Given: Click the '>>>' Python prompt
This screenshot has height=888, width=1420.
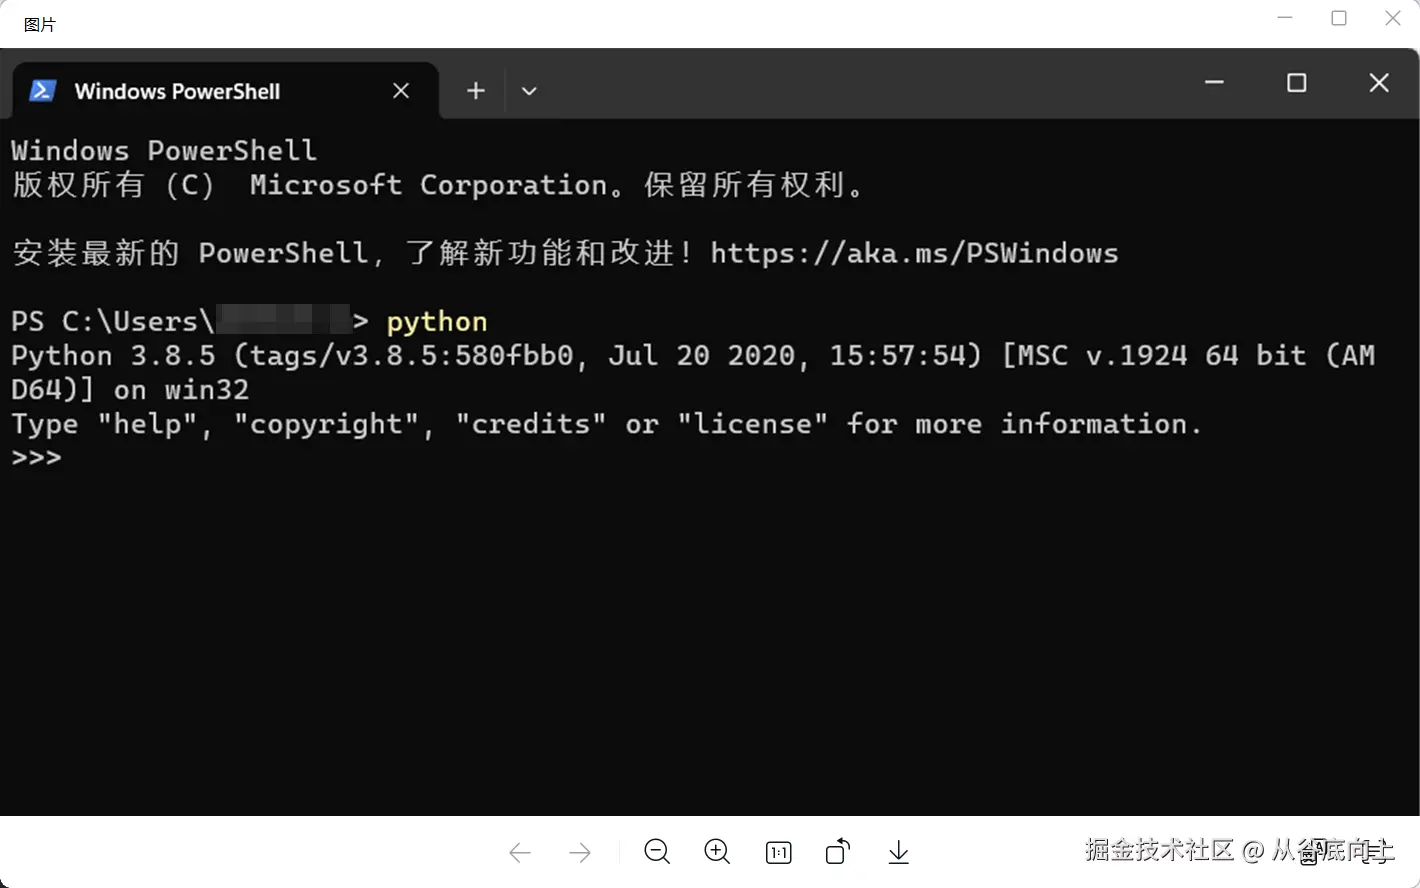Looking at the screenshot, I should (x=36, y=458).
